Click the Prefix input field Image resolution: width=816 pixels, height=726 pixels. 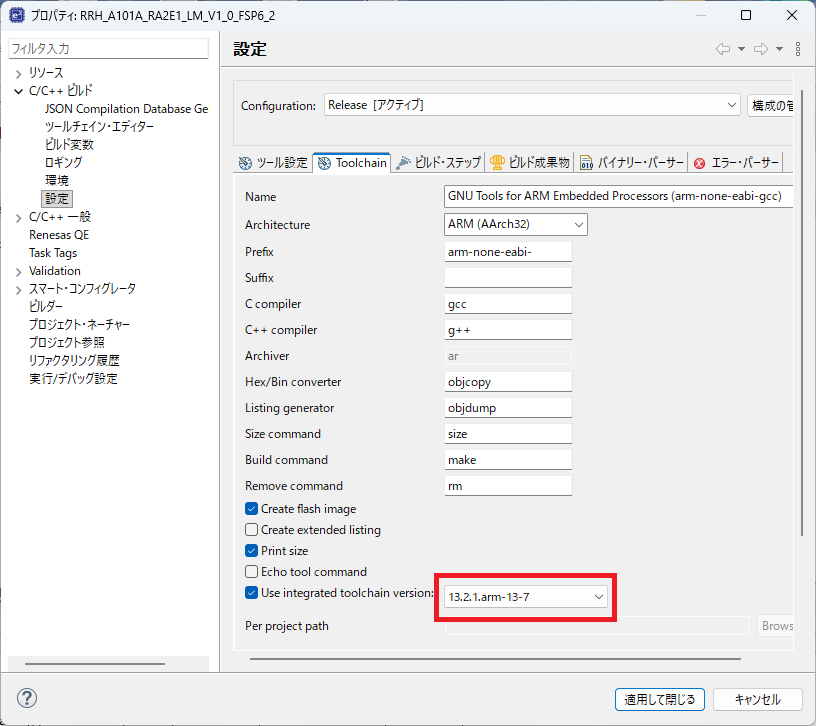[x=507, y=252]
